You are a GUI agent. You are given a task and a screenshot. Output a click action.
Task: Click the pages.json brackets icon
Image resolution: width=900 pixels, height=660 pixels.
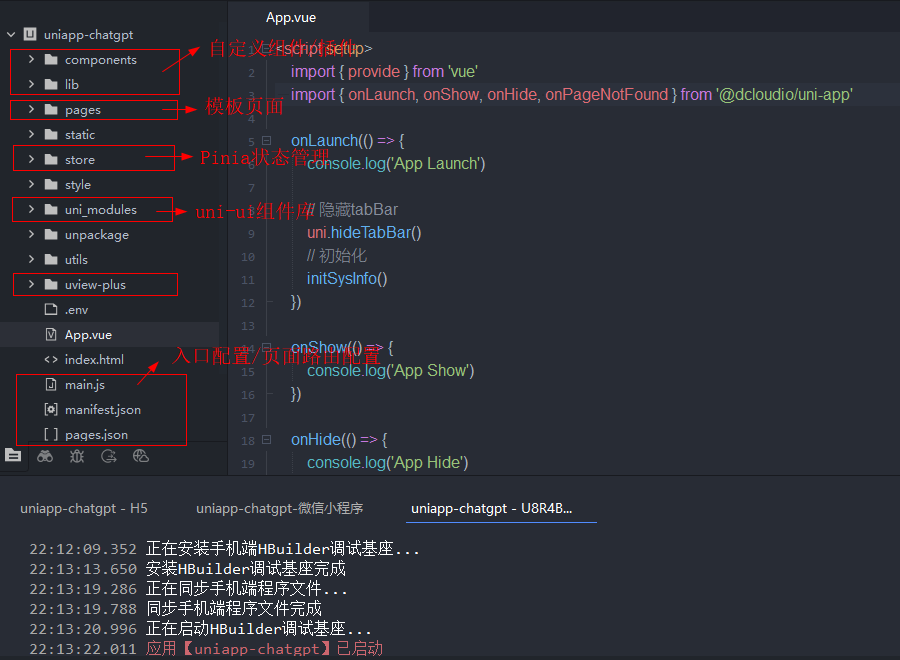[x=51, y=434]
